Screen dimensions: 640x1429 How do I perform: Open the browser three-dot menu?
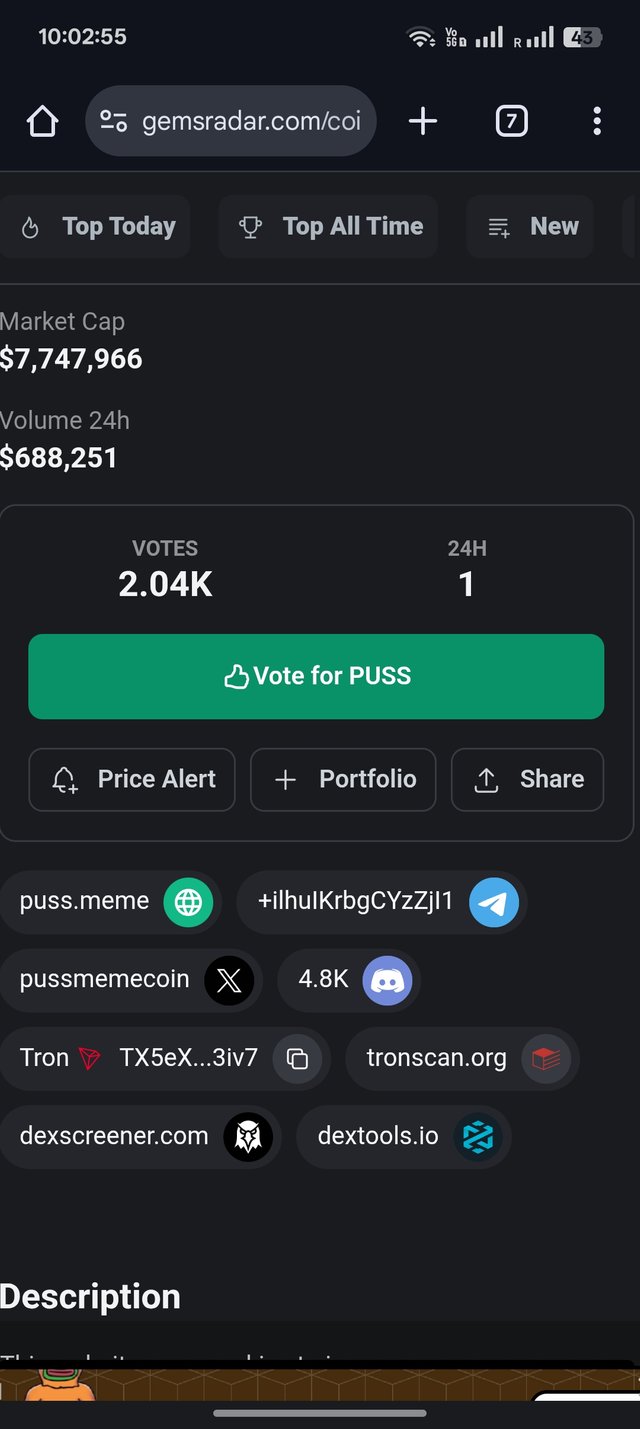[597, 122]
